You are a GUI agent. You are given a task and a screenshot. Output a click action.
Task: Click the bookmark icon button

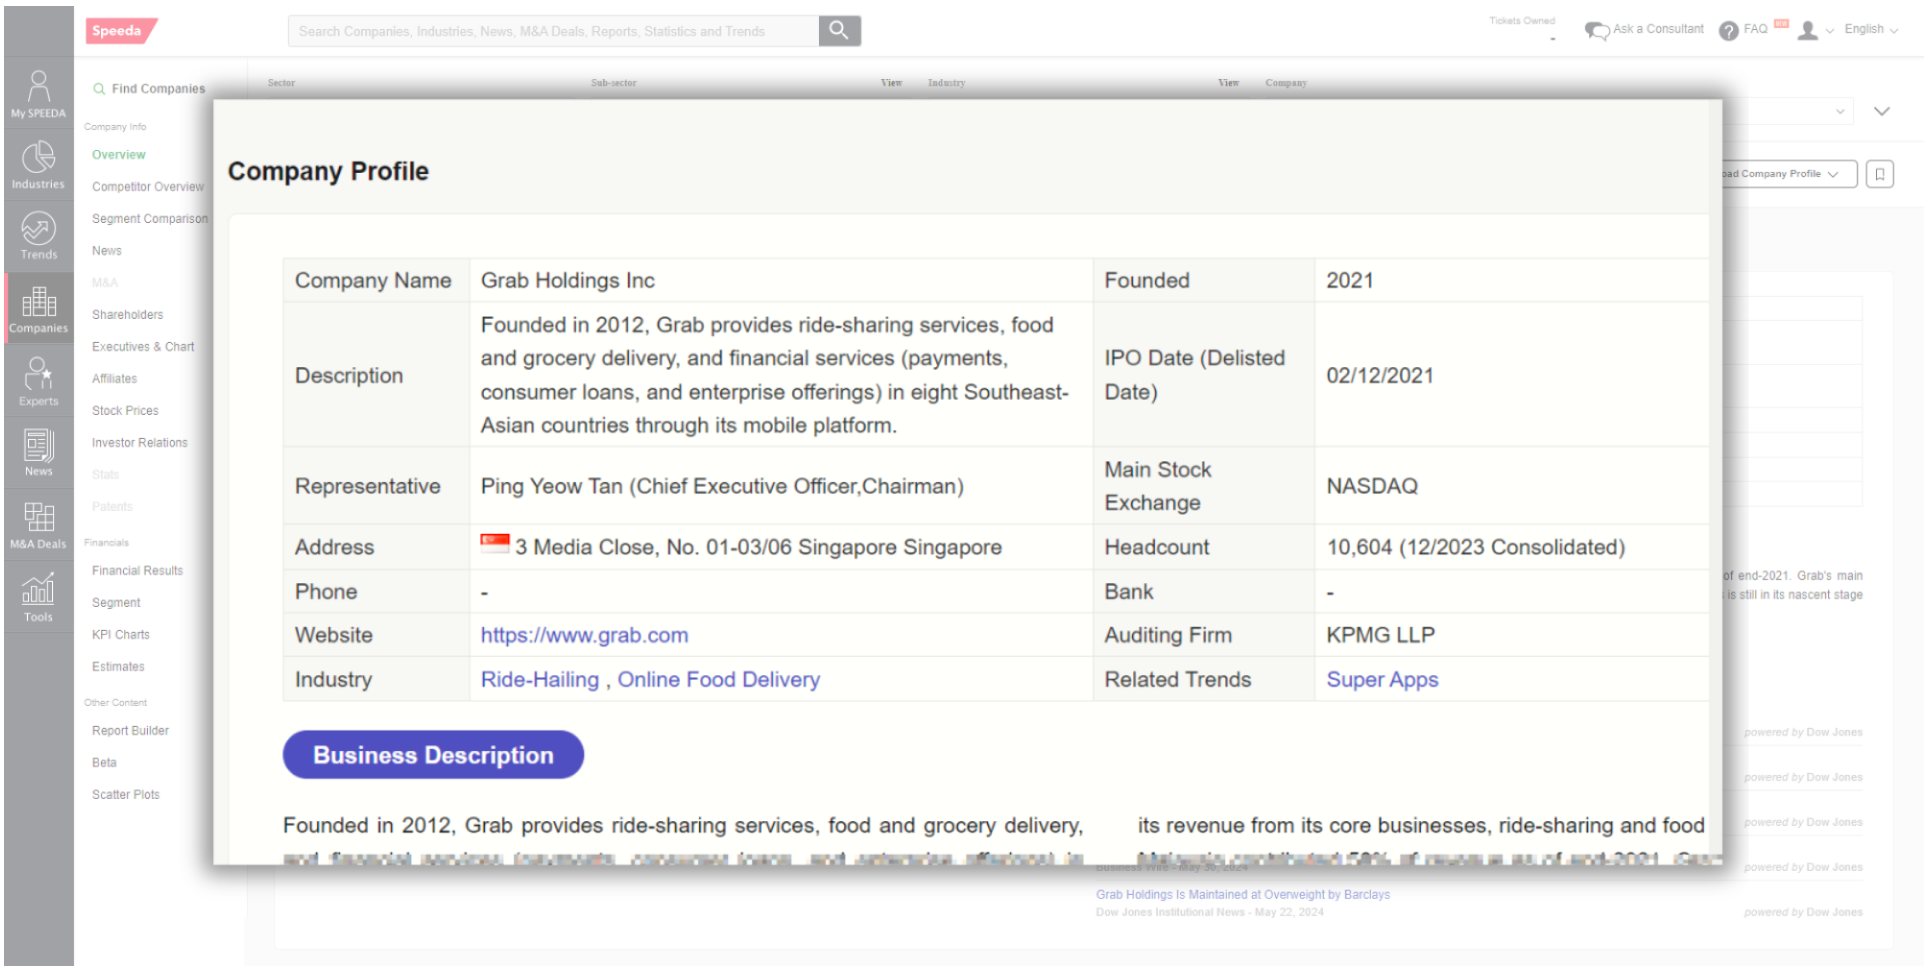[x=1880, y=174]
